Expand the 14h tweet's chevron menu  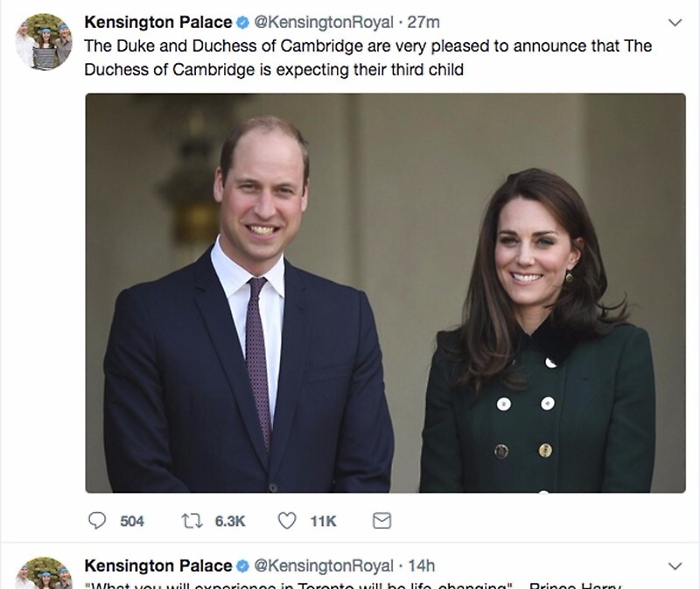point(674,566)
